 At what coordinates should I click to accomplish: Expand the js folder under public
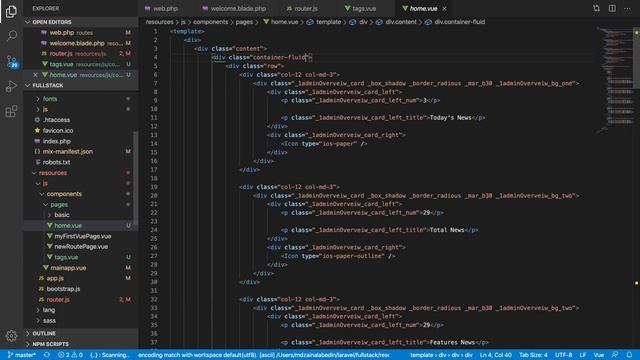point(82,109)
